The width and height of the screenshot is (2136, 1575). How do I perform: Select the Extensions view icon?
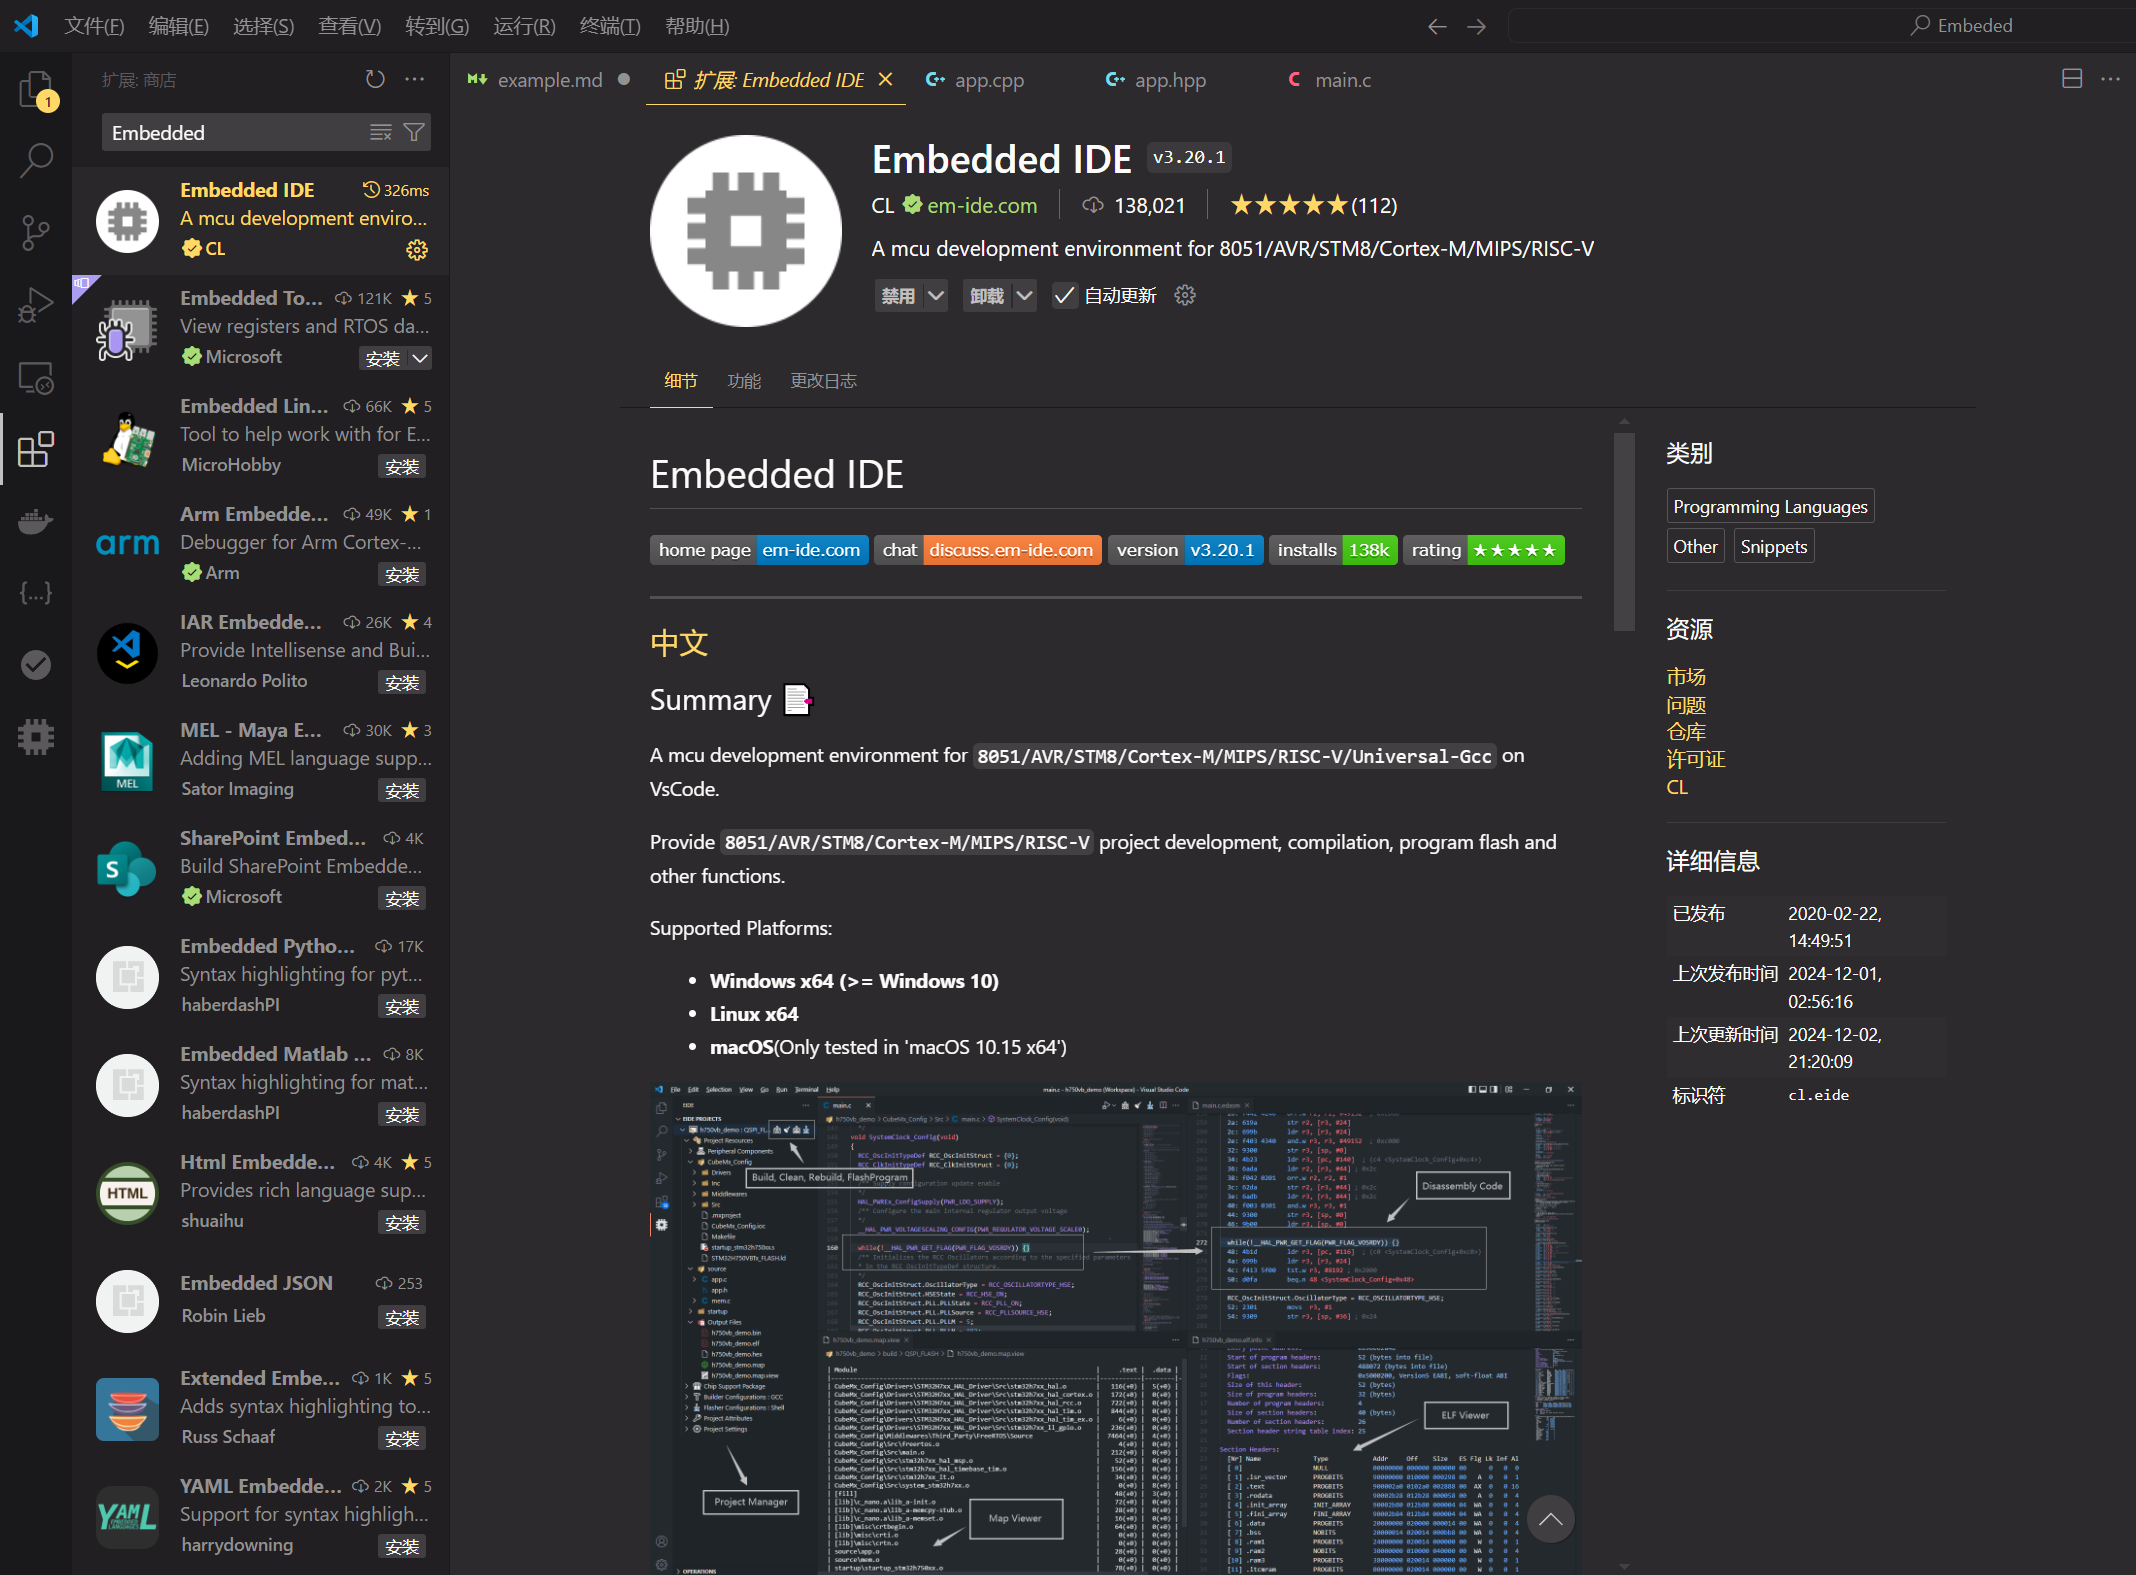pos(36,449)
